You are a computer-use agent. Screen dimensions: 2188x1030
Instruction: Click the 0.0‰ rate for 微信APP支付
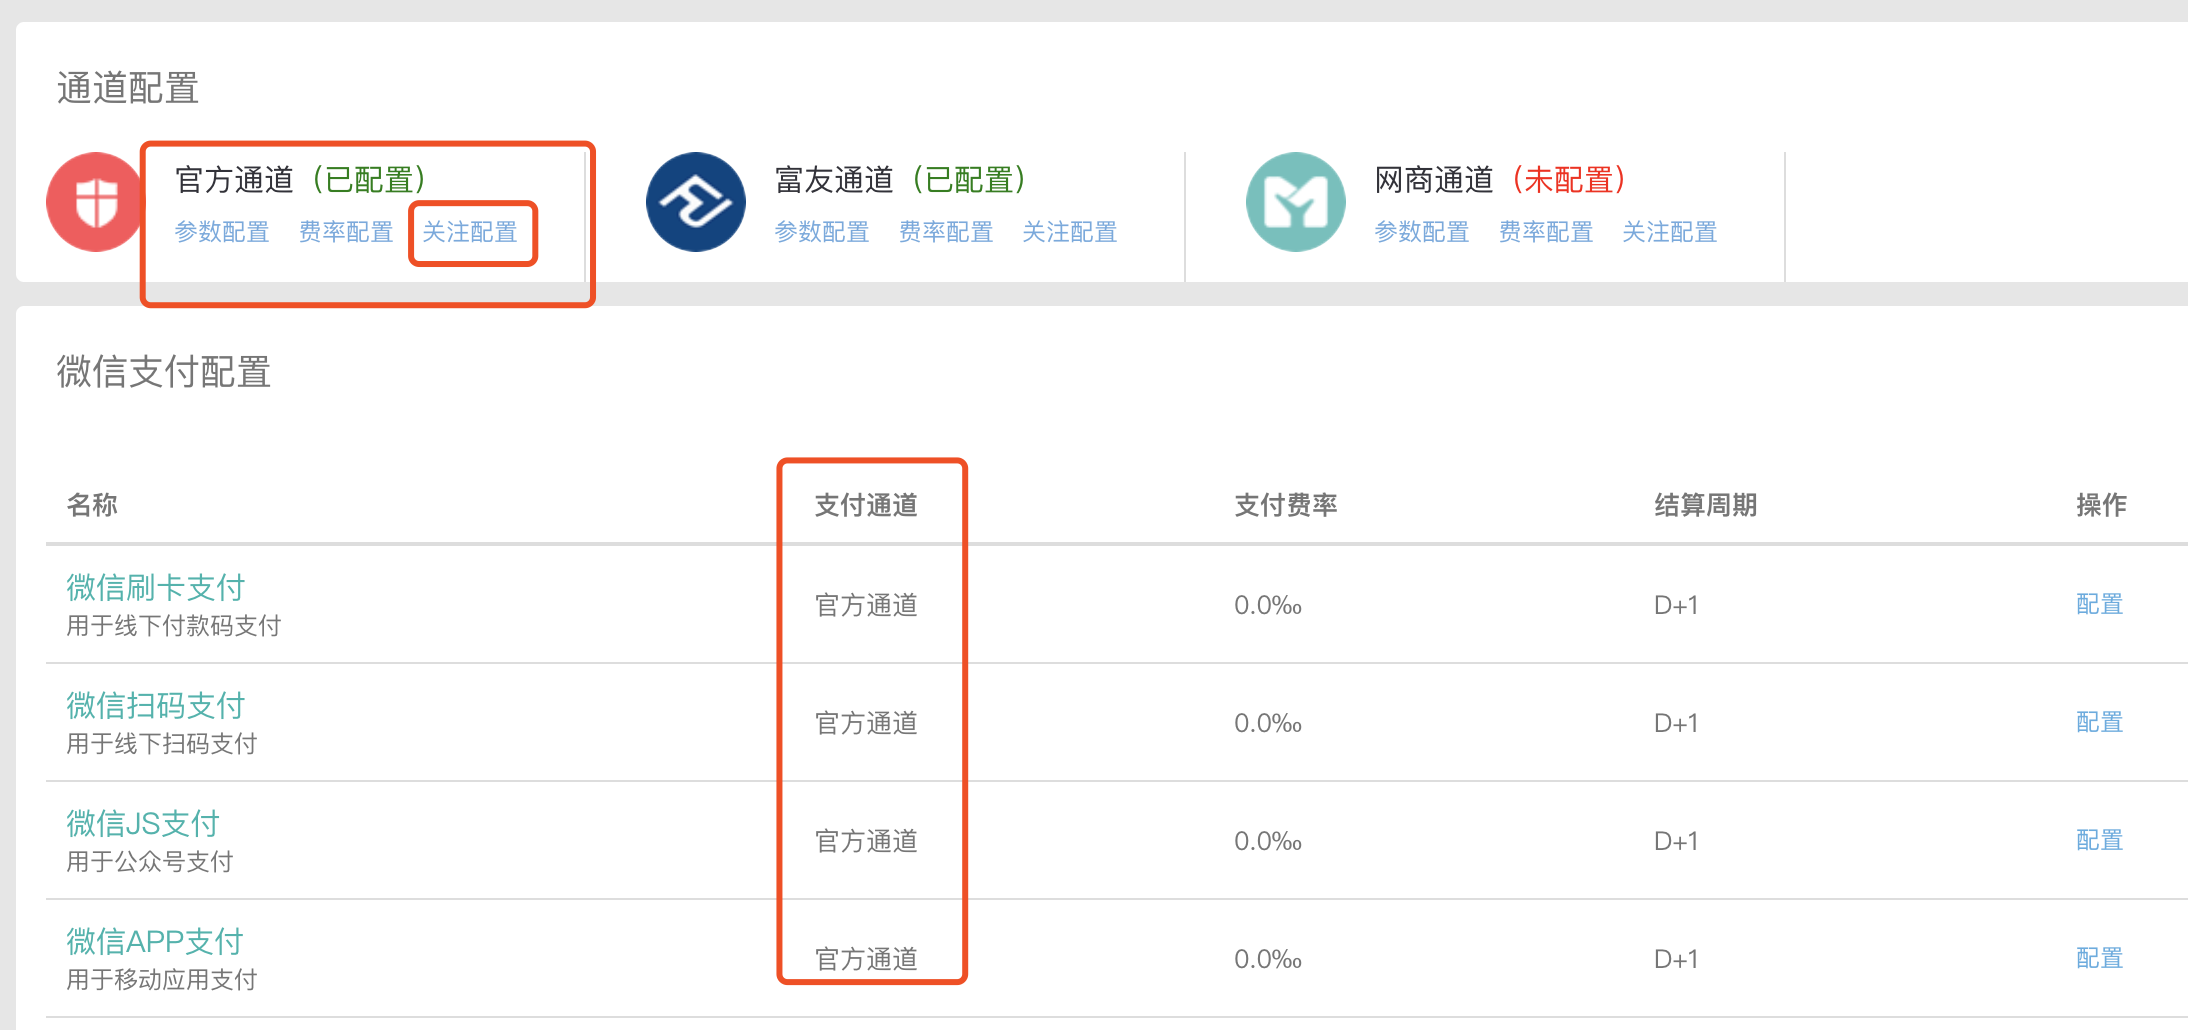tap(1268, 959)
